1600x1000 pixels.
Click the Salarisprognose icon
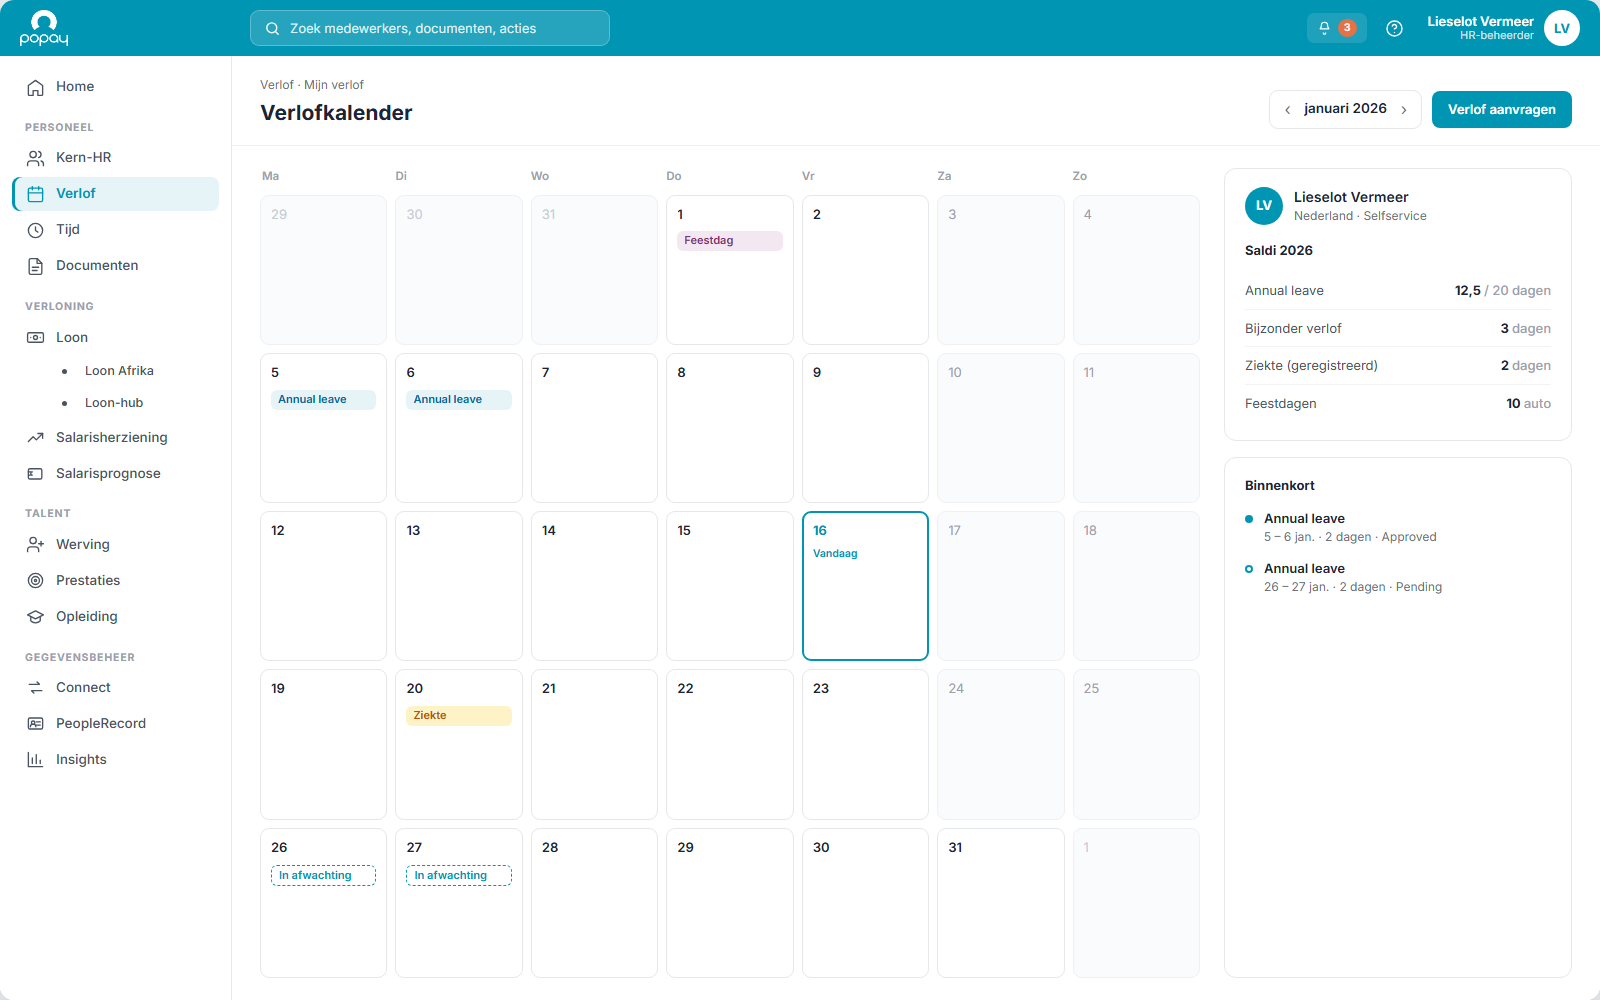[36, 474]
